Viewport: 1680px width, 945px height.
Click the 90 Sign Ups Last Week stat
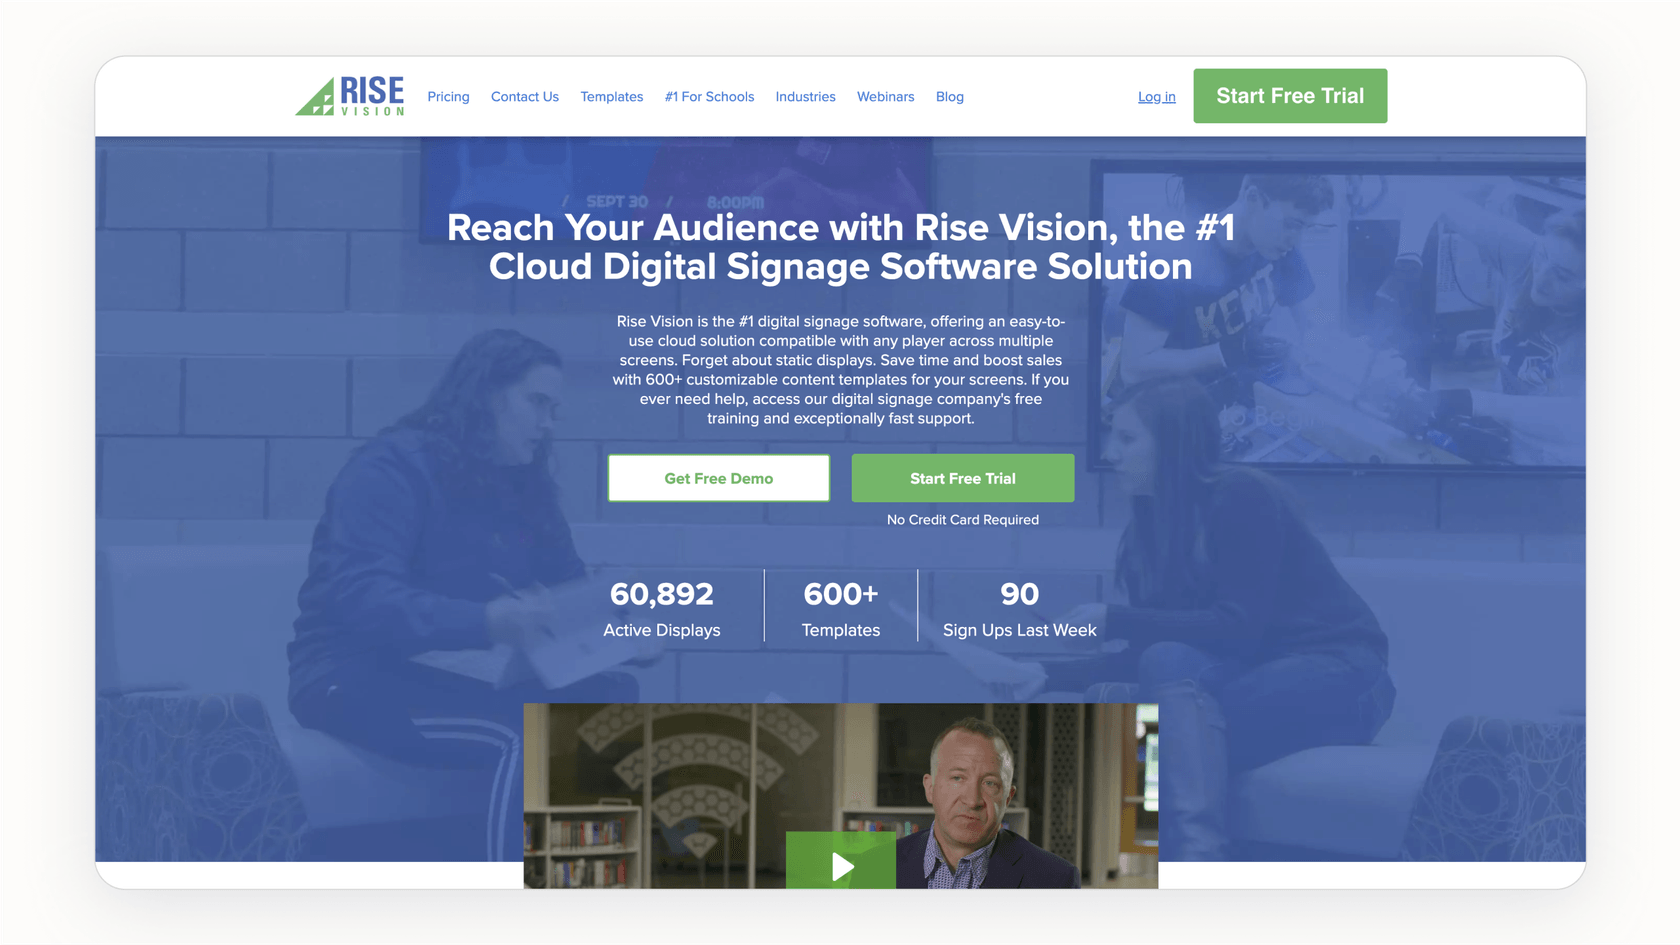point(1019,607)
